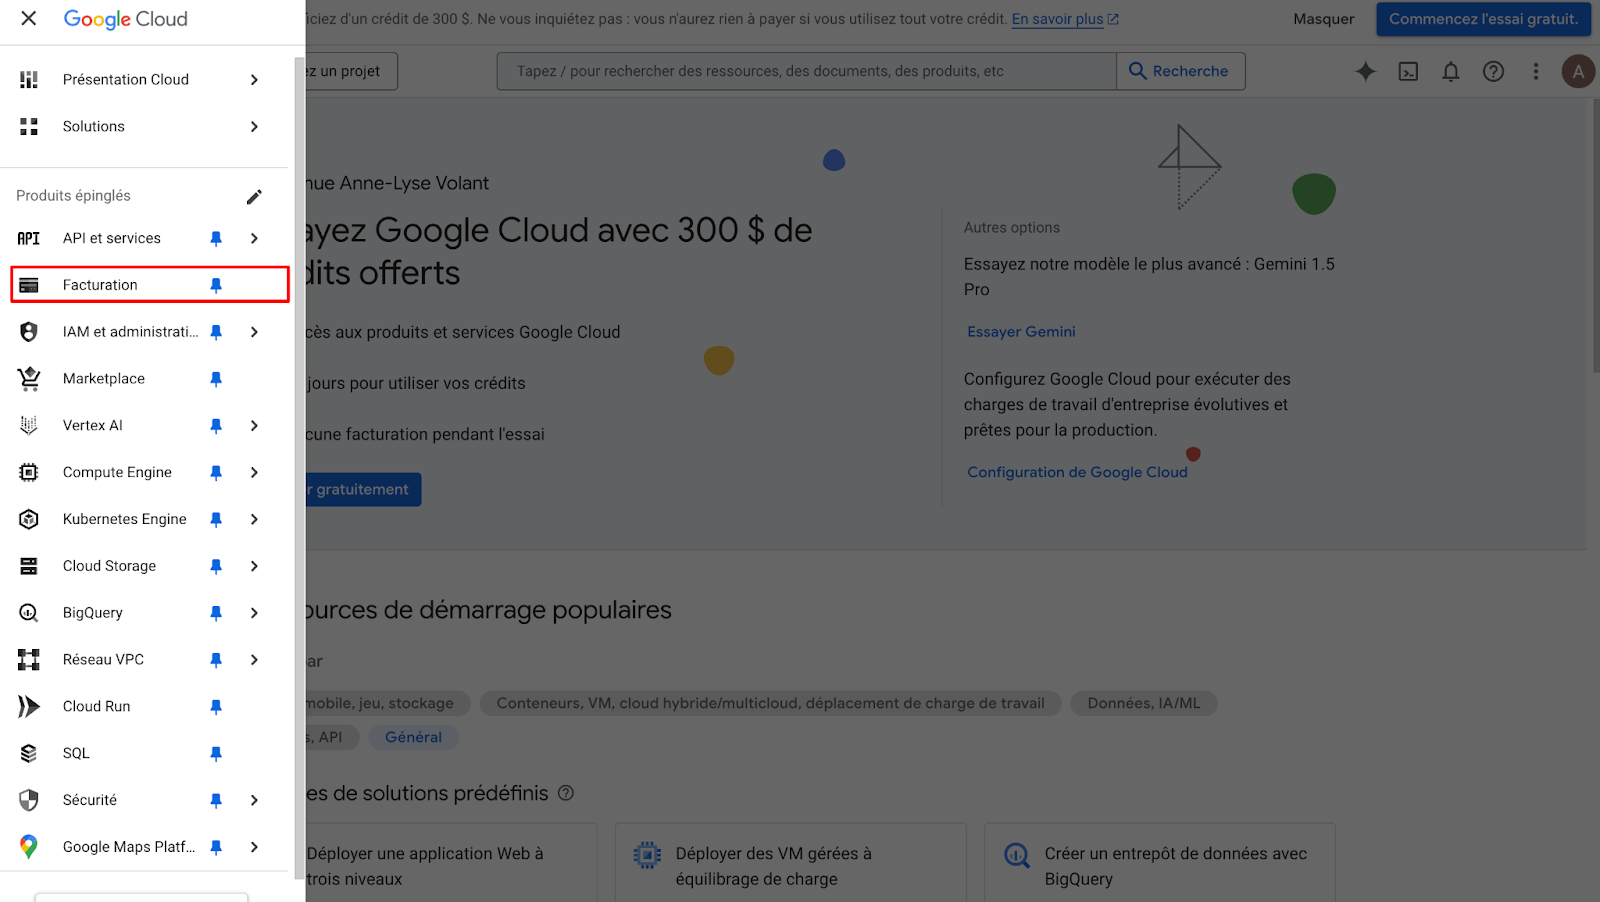Open En savoir plus link
Viewport: 1600px width, 902px height.
[1065, 19]
